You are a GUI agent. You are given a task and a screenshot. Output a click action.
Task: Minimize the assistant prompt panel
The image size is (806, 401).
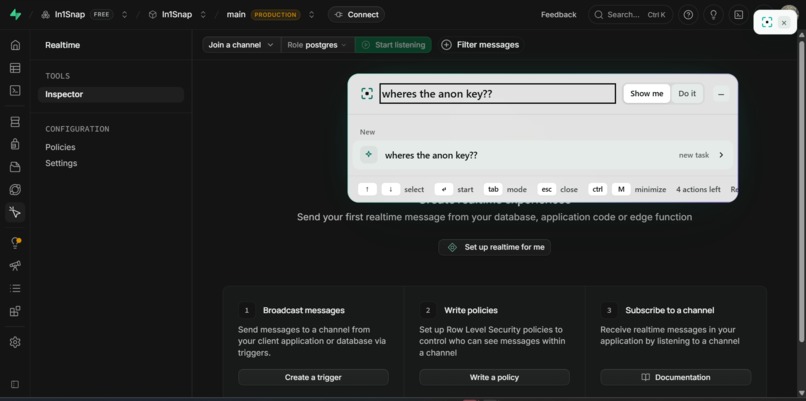[721, 94]
